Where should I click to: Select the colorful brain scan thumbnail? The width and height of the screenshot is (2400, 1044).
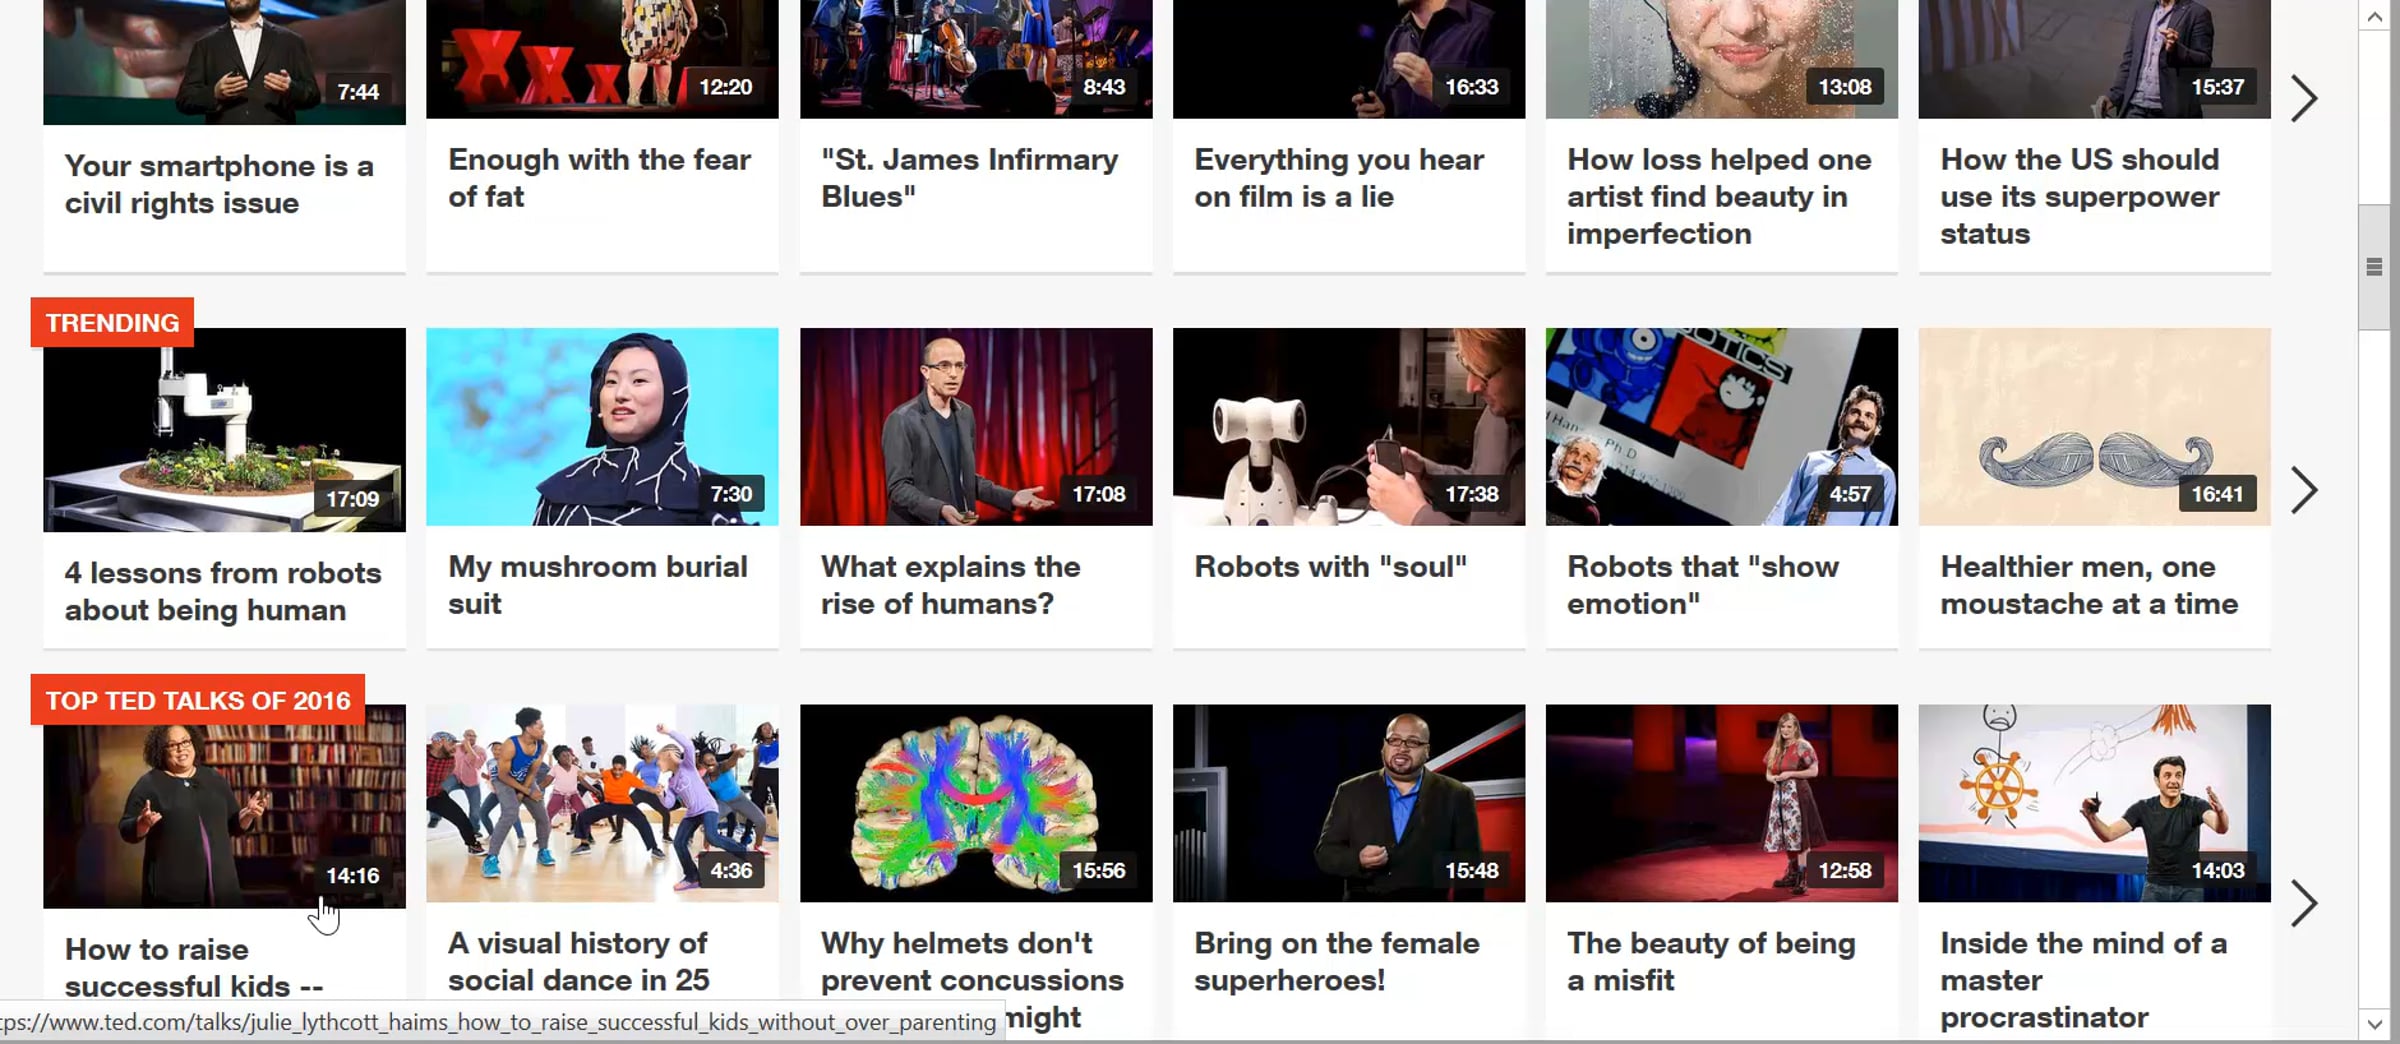(x=976, y=803)
